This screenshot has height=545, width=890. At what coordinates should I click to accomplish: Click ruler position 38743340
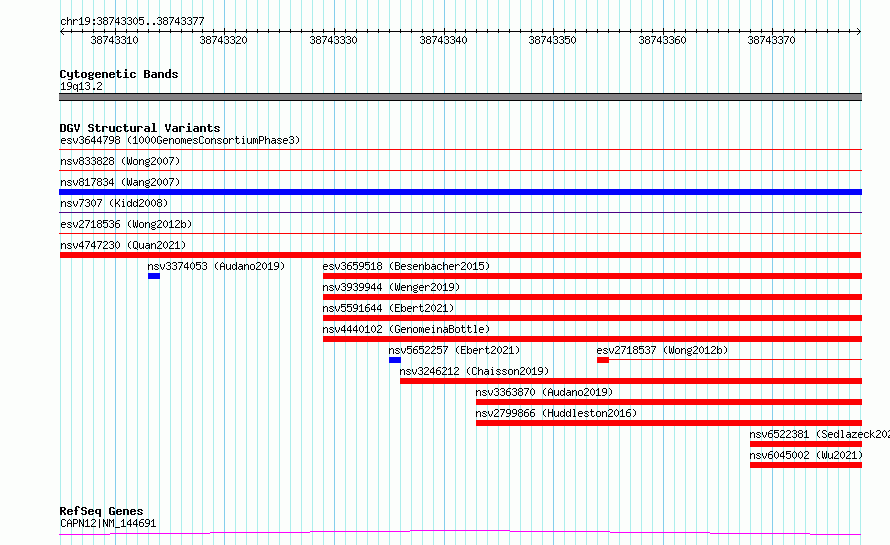(x=443, y=40)
